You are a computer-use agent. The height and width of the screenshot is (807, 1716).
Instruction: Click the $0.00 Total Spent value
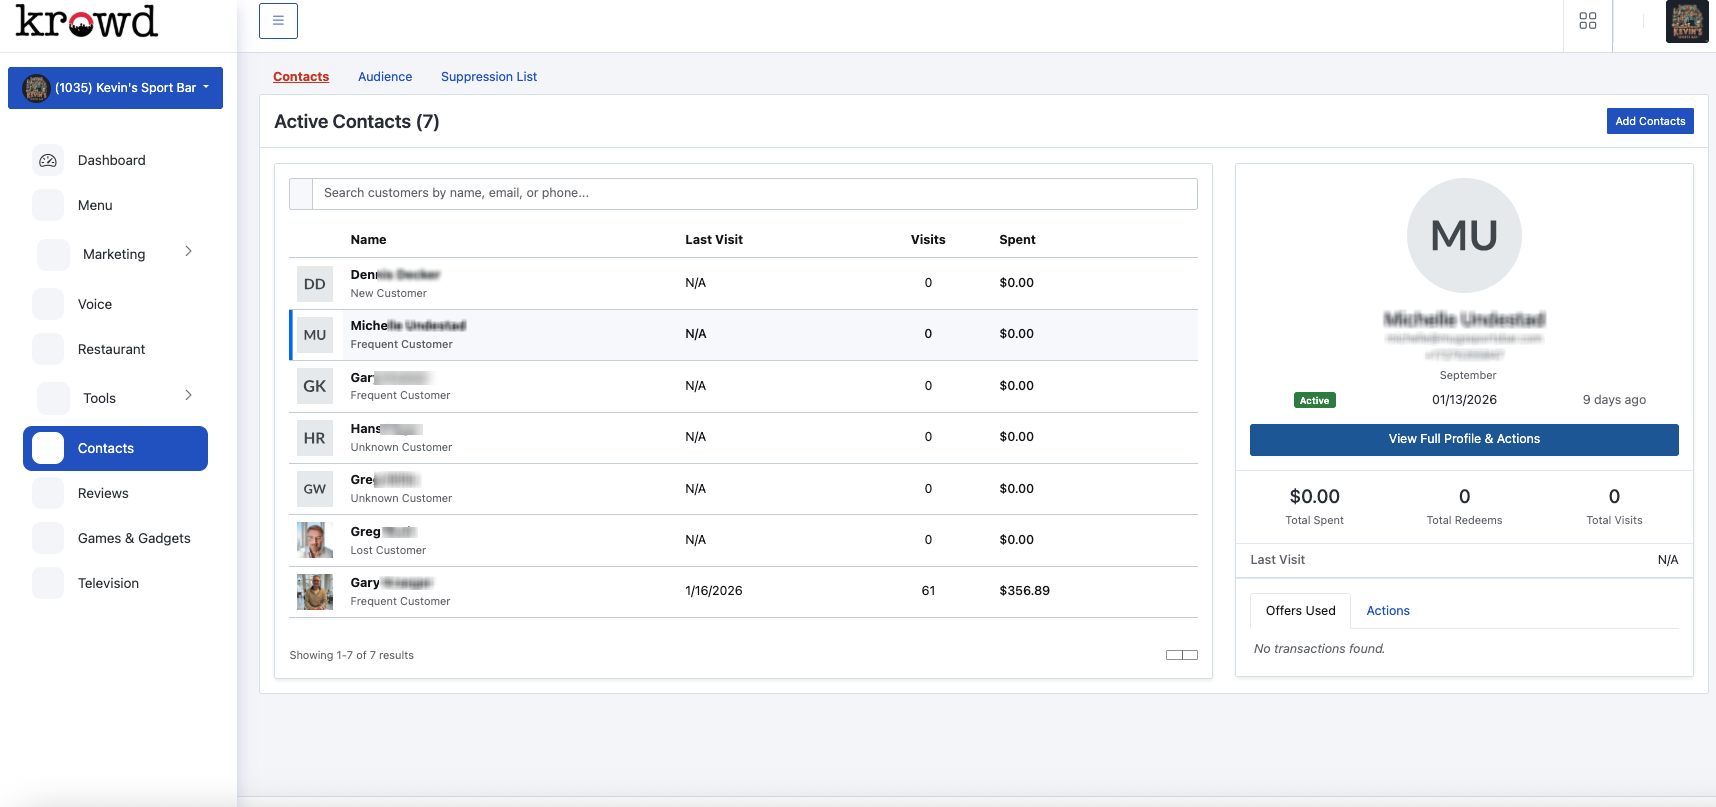click(1314, 497)
